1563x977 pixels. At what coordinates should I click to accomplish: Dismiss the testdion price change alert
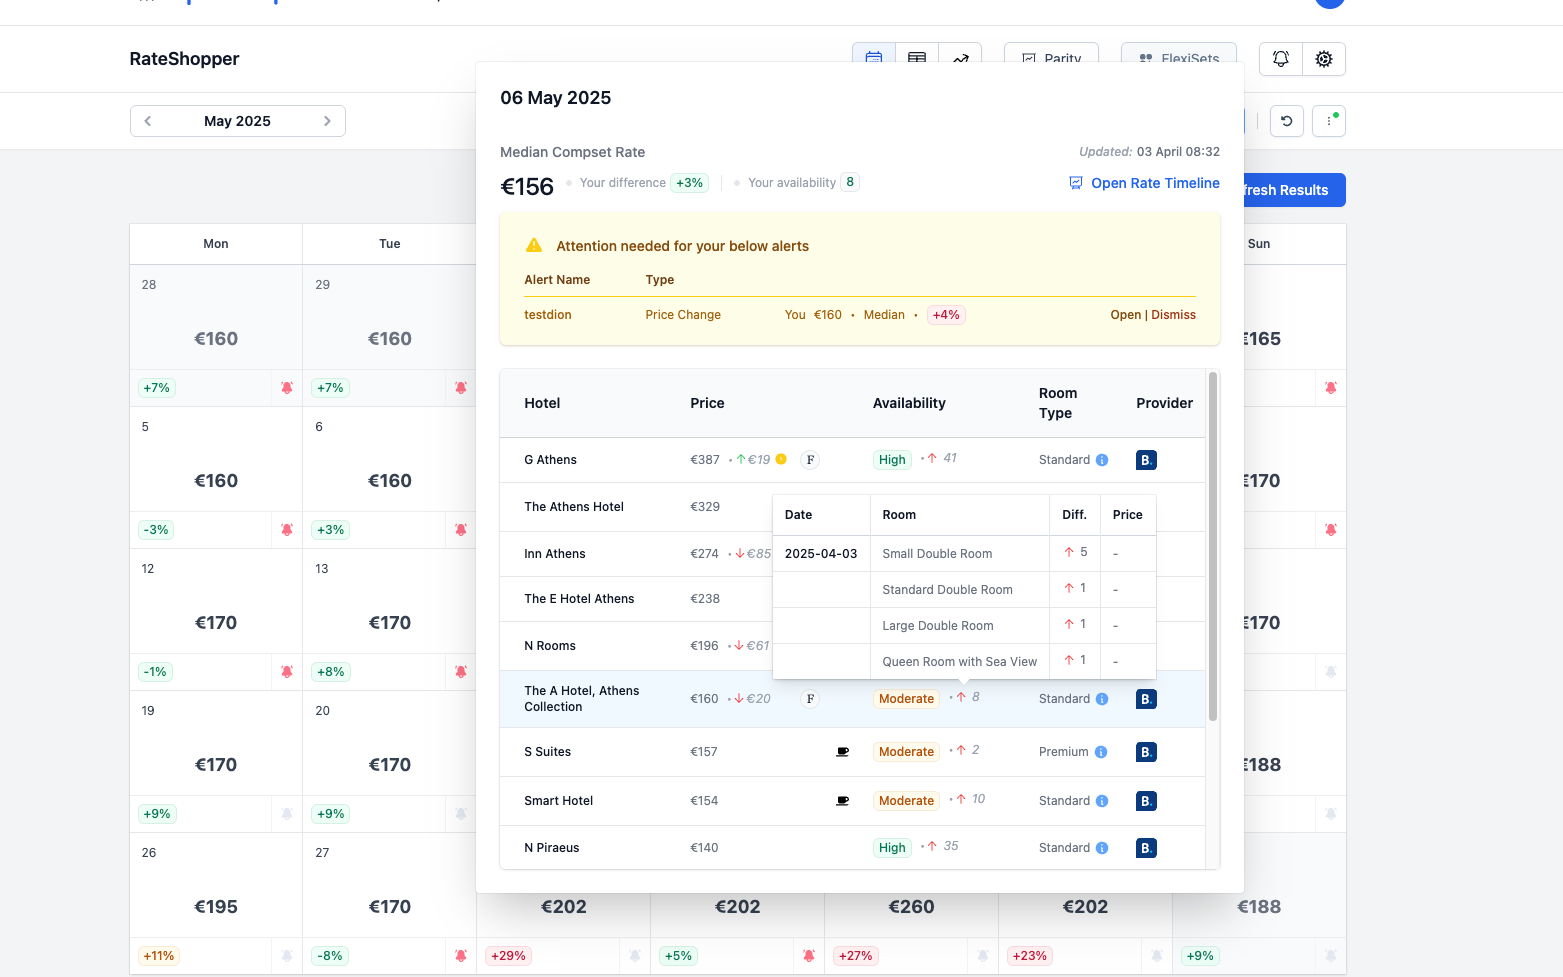(1173, 315)
